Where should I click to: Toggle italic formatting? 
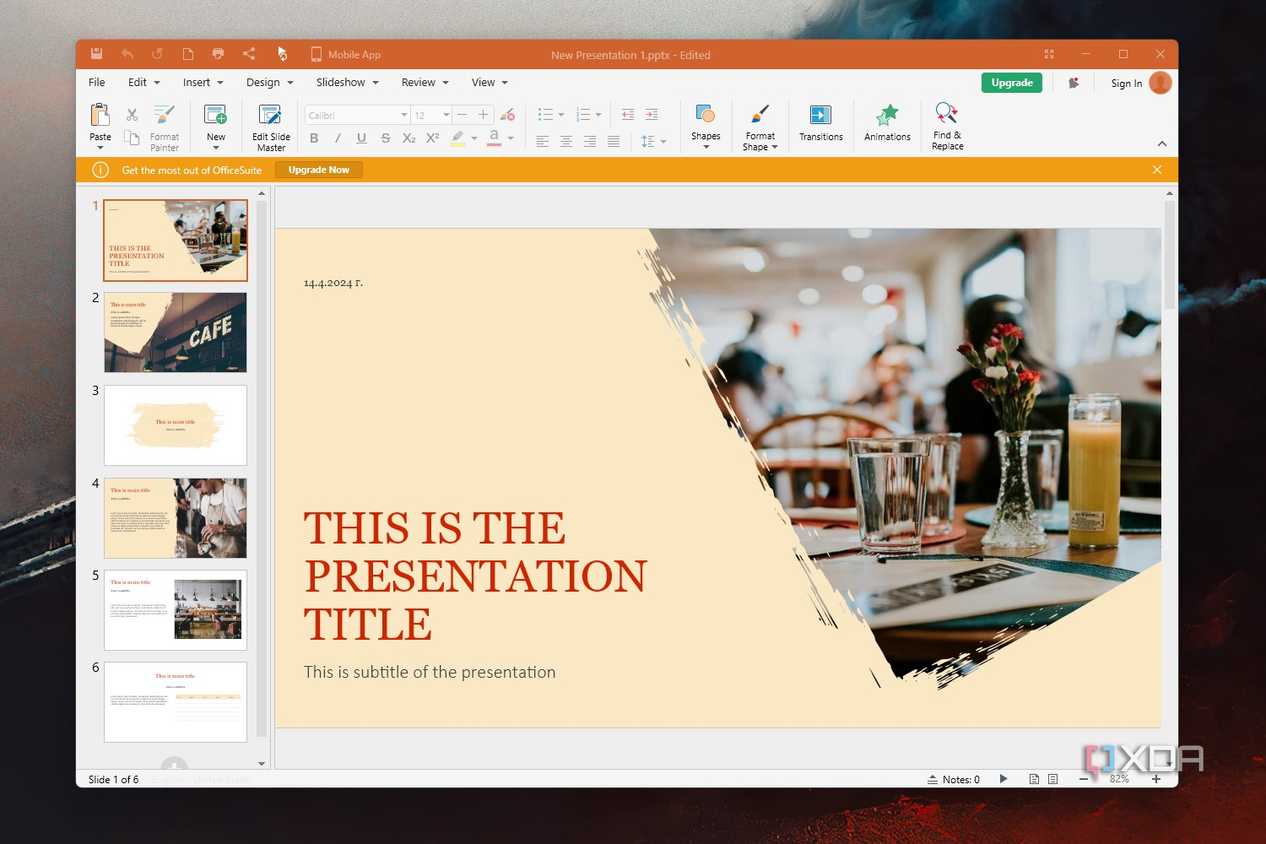[338, 139]
